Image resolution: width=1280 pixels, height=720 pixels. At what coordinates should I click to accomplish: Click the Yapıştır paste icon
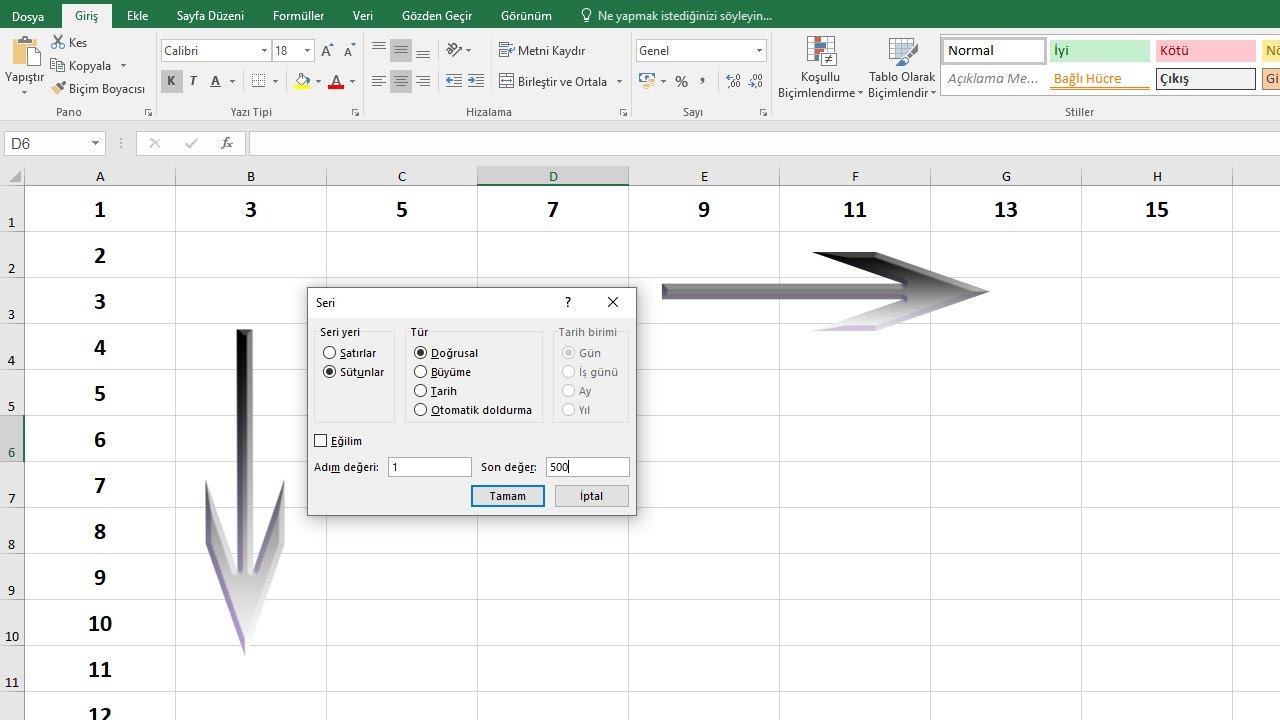[x=25, y=52]
